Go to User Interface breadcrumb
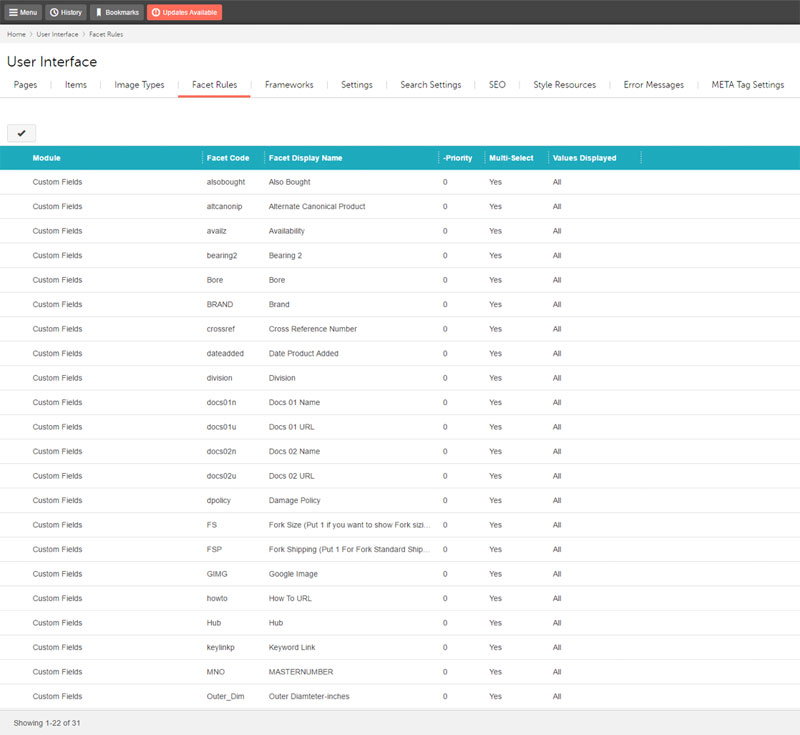 [57, 34]
